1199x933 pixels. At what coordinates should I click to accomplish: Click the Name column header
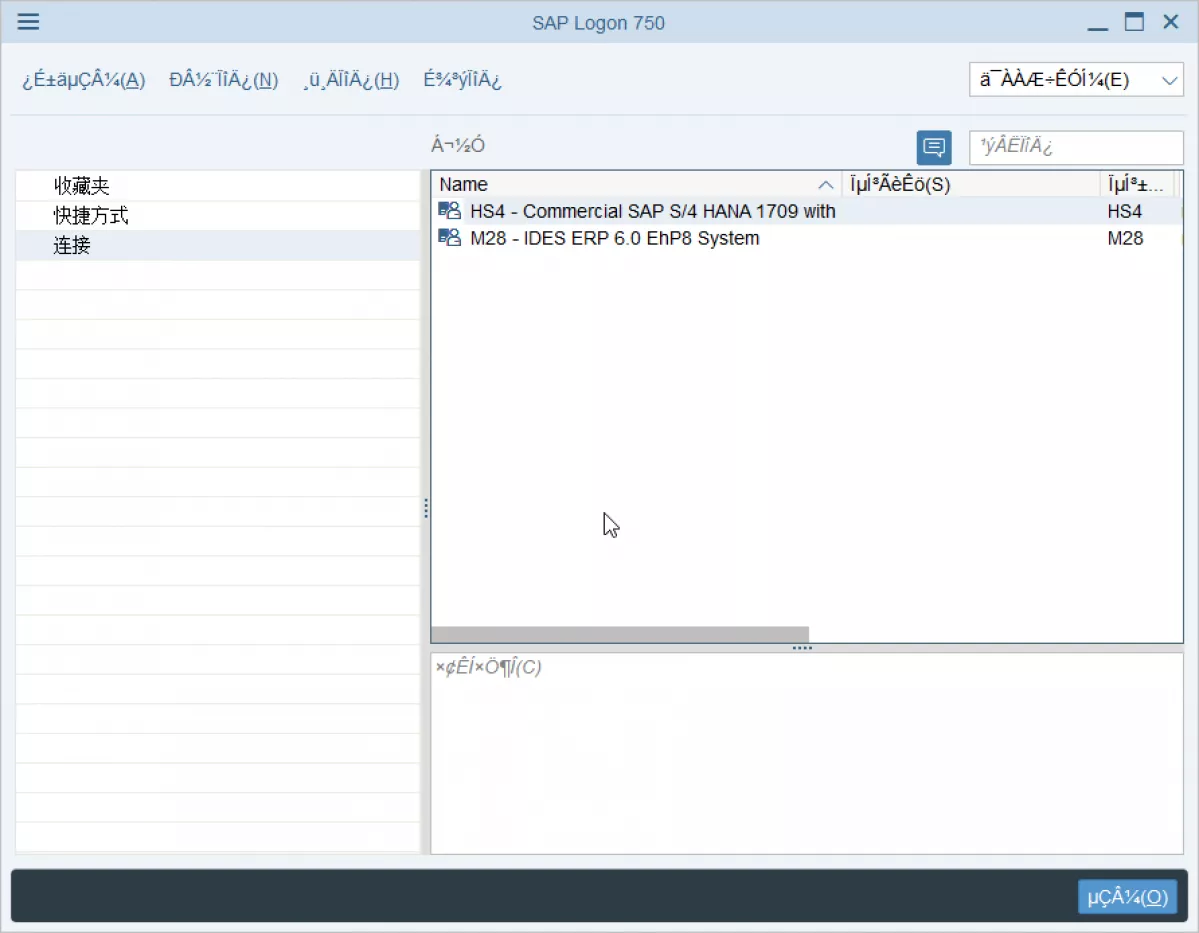coord(636,184)
